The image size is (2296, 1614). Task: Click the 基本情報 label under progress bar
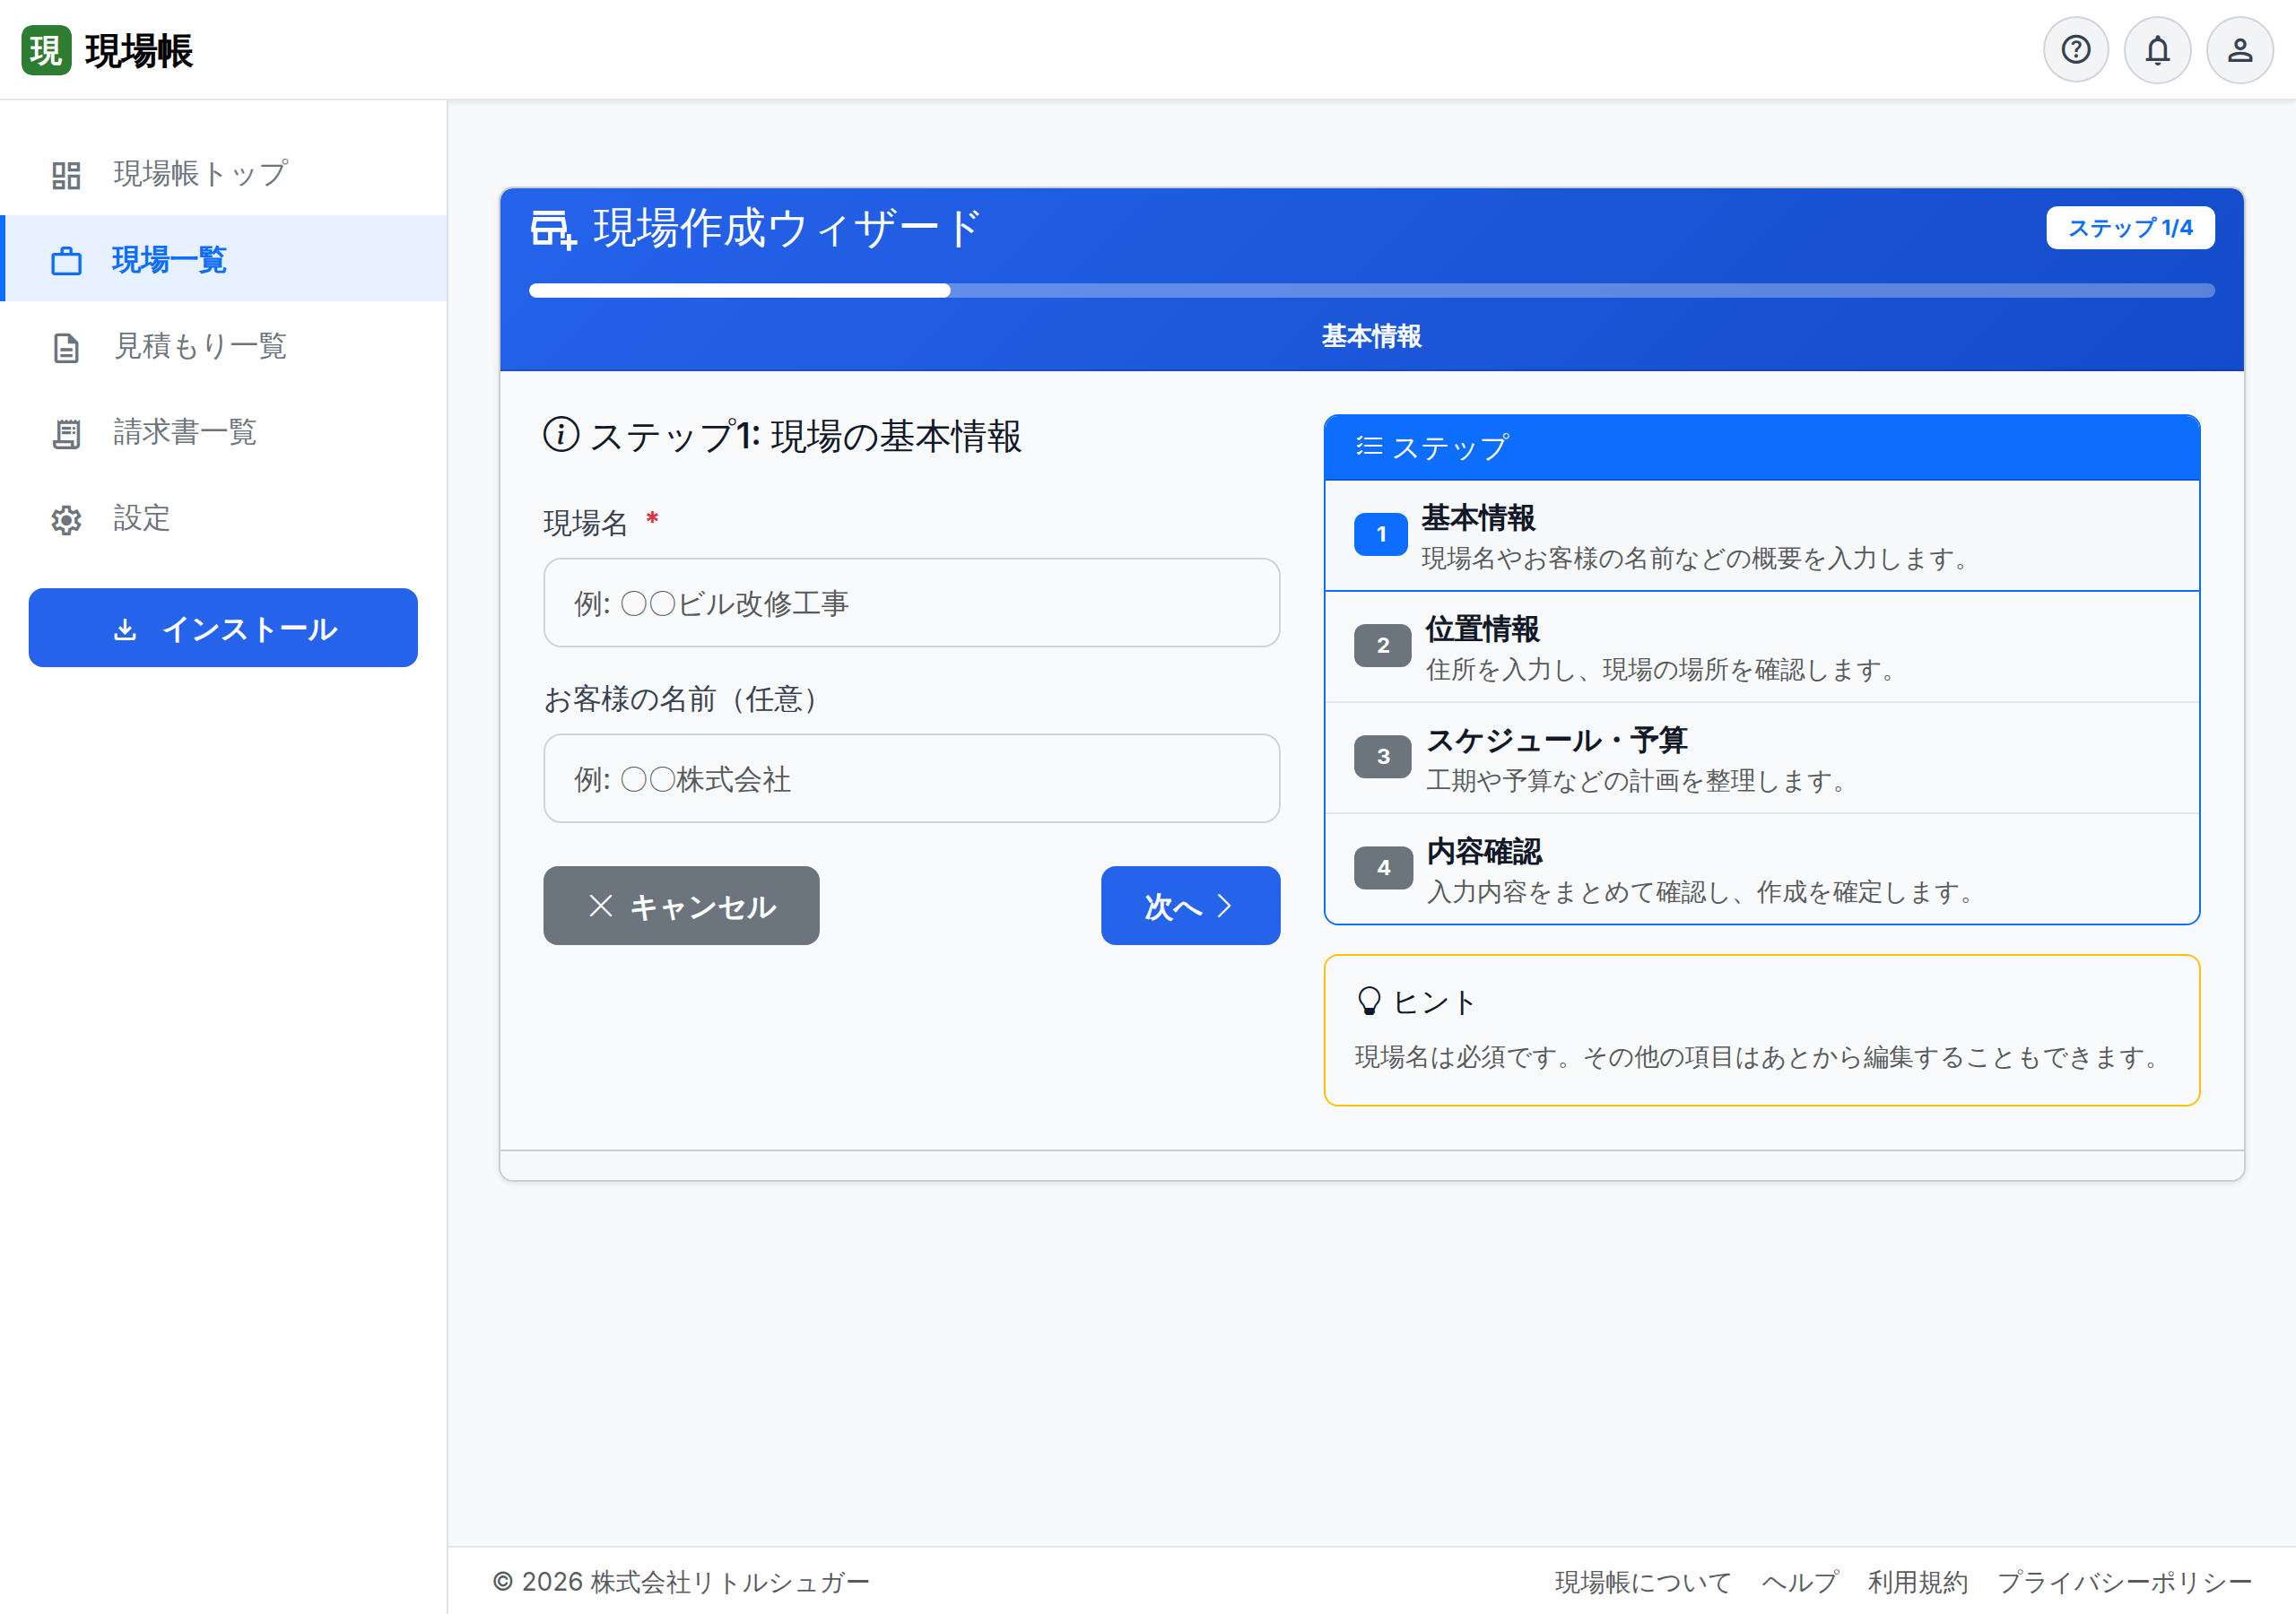[1371, 336]
